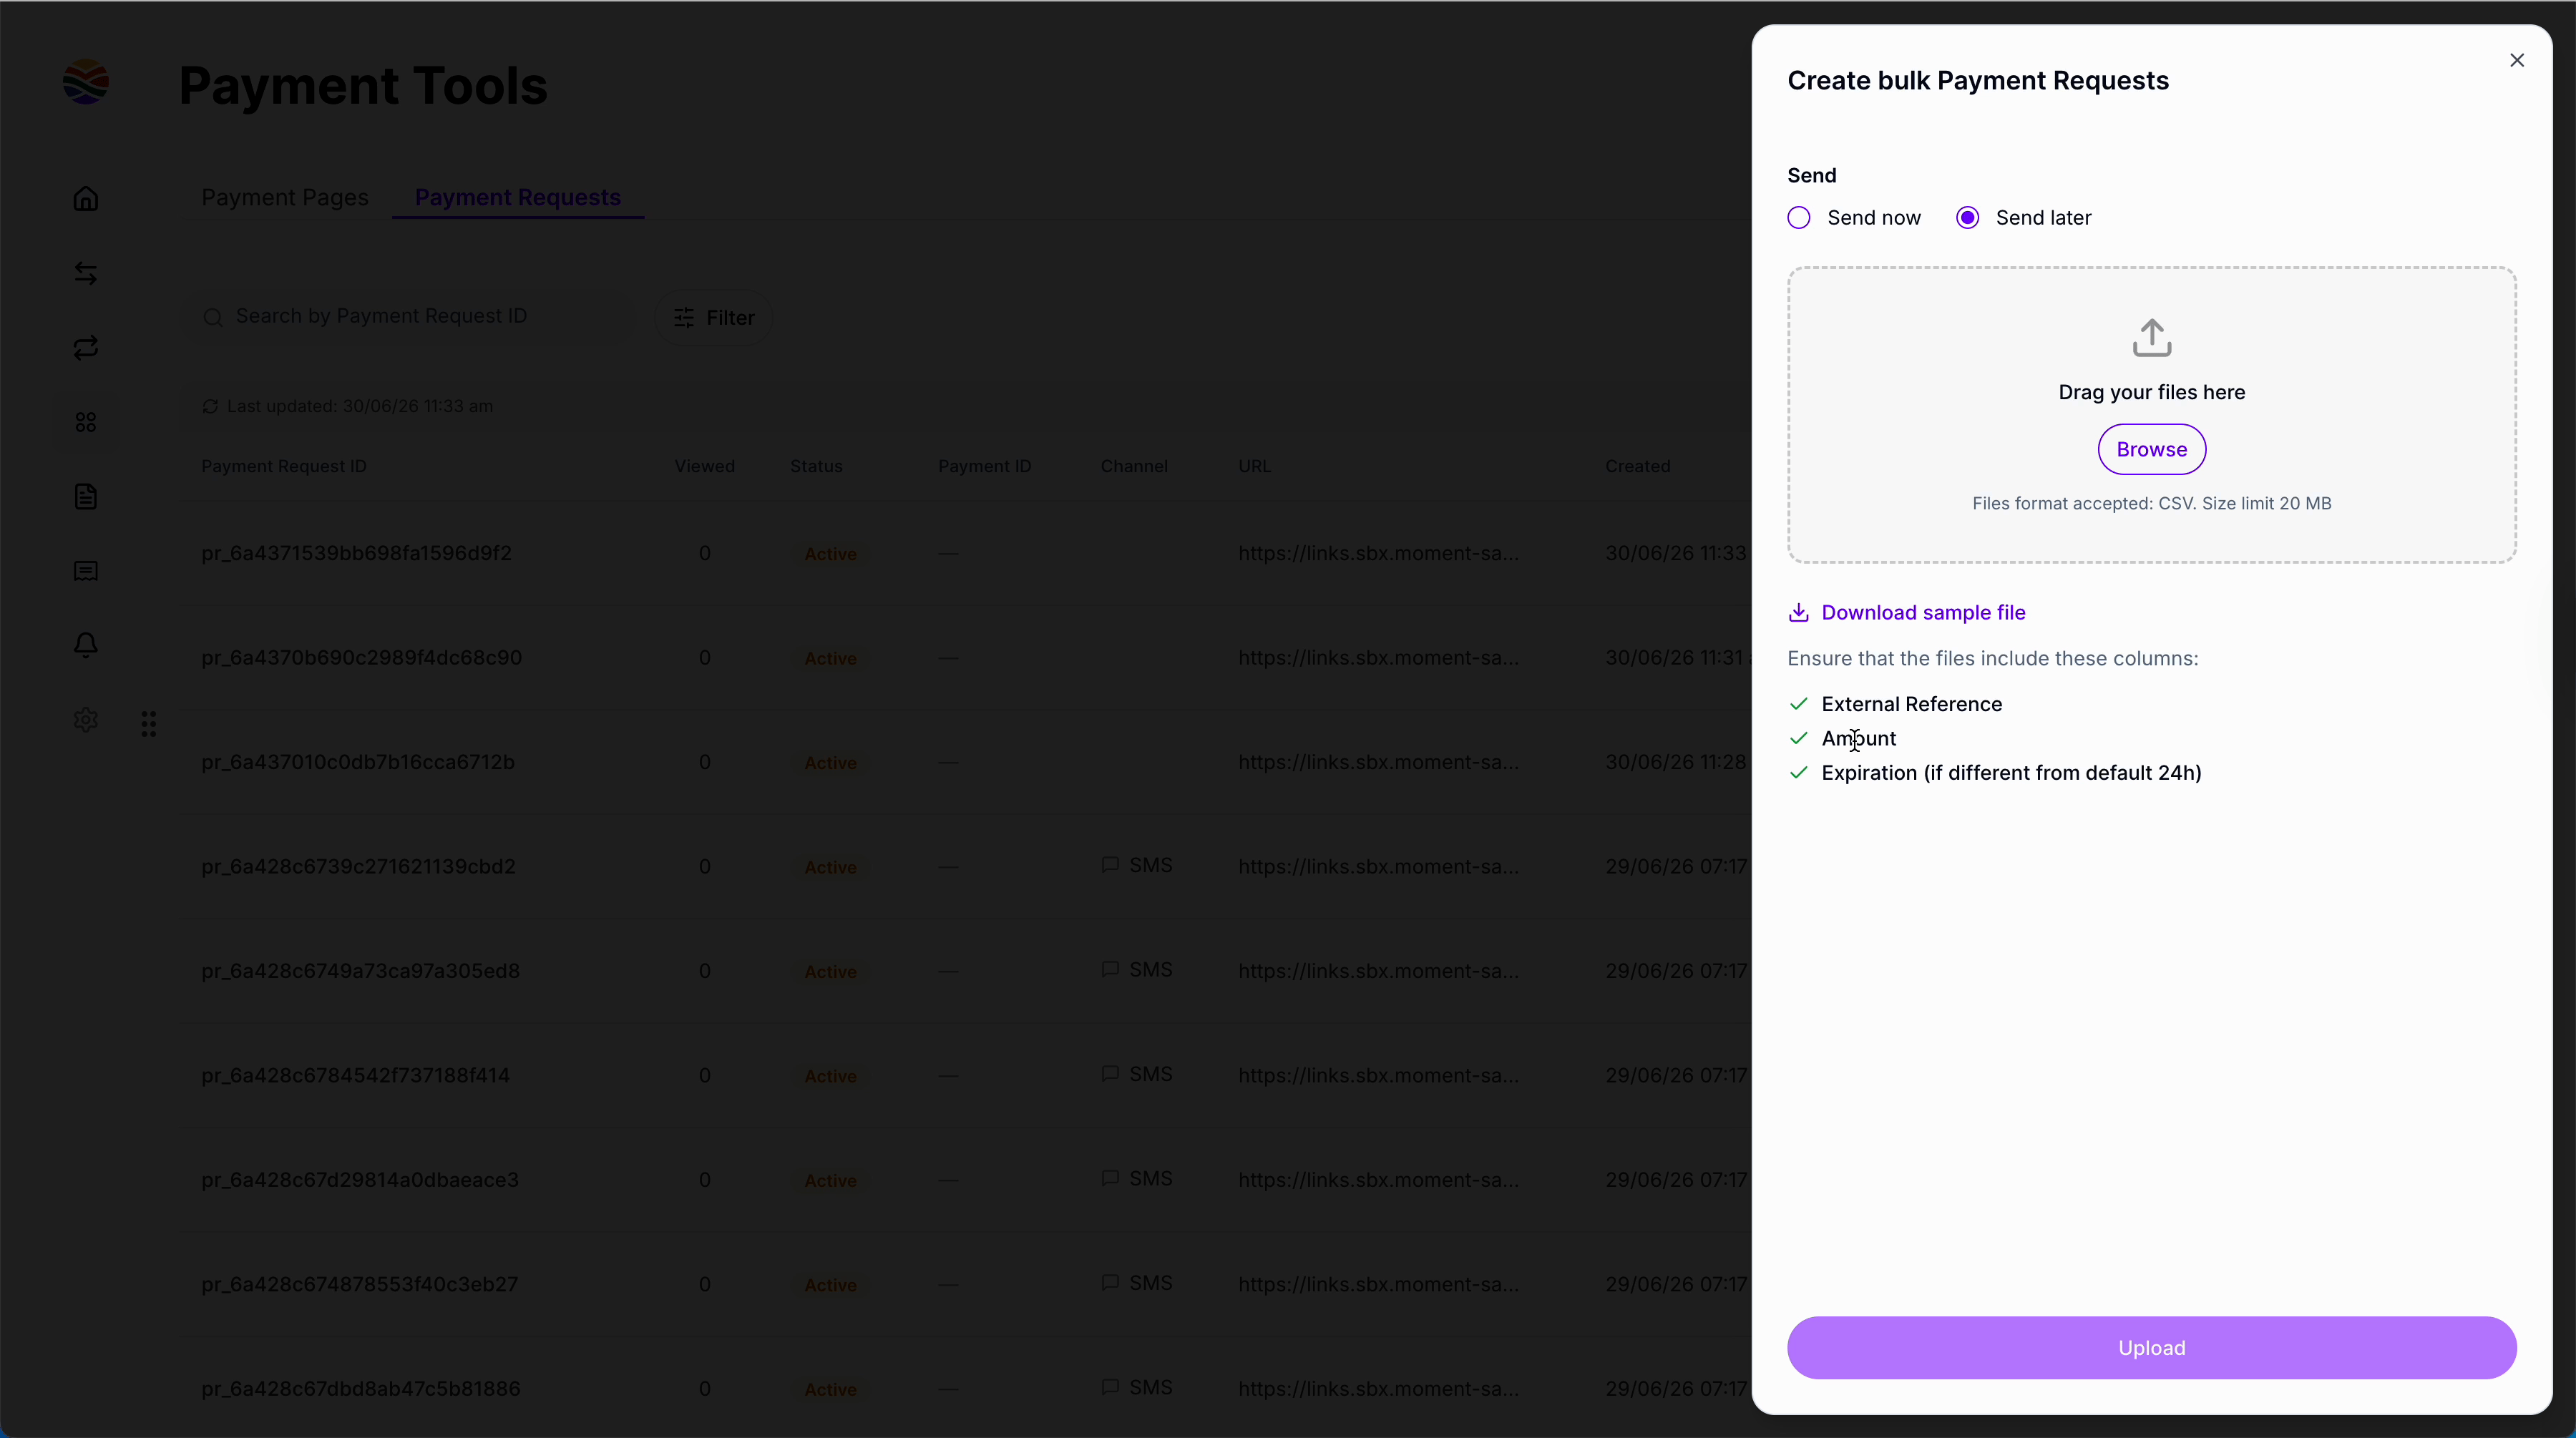This screenshot has height=1438, width=2576.
Task: Switch to the Payment Requests tab
Action: coord(518,197)
